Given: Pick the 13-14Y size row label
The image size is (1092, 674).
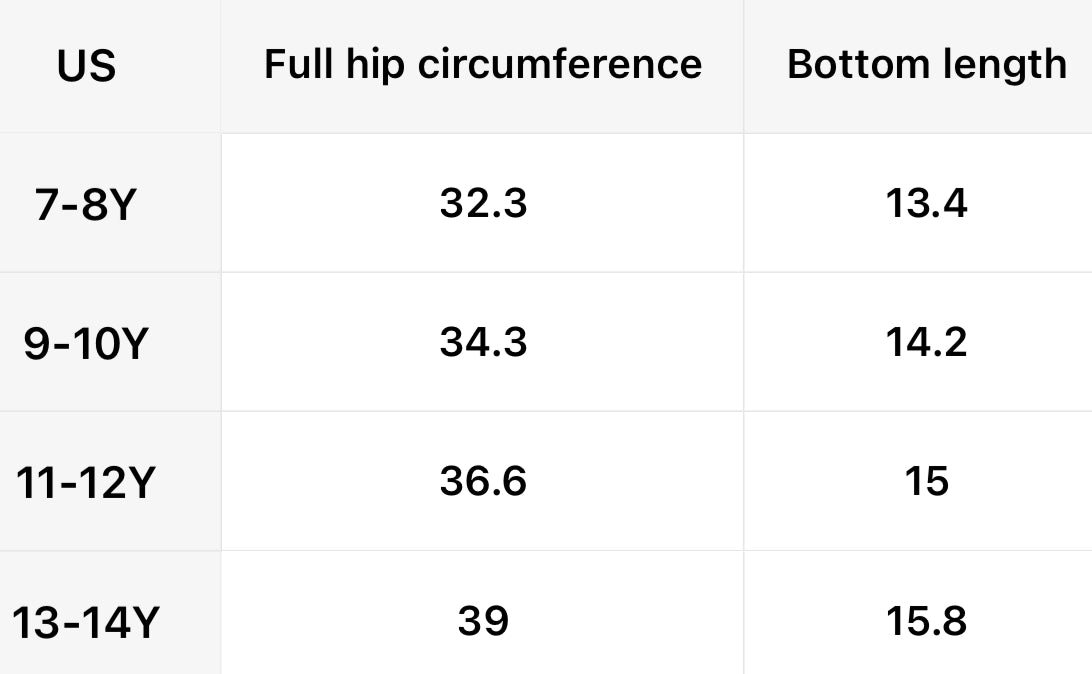Looking at the screenshot, I should [x=86, y=623].
